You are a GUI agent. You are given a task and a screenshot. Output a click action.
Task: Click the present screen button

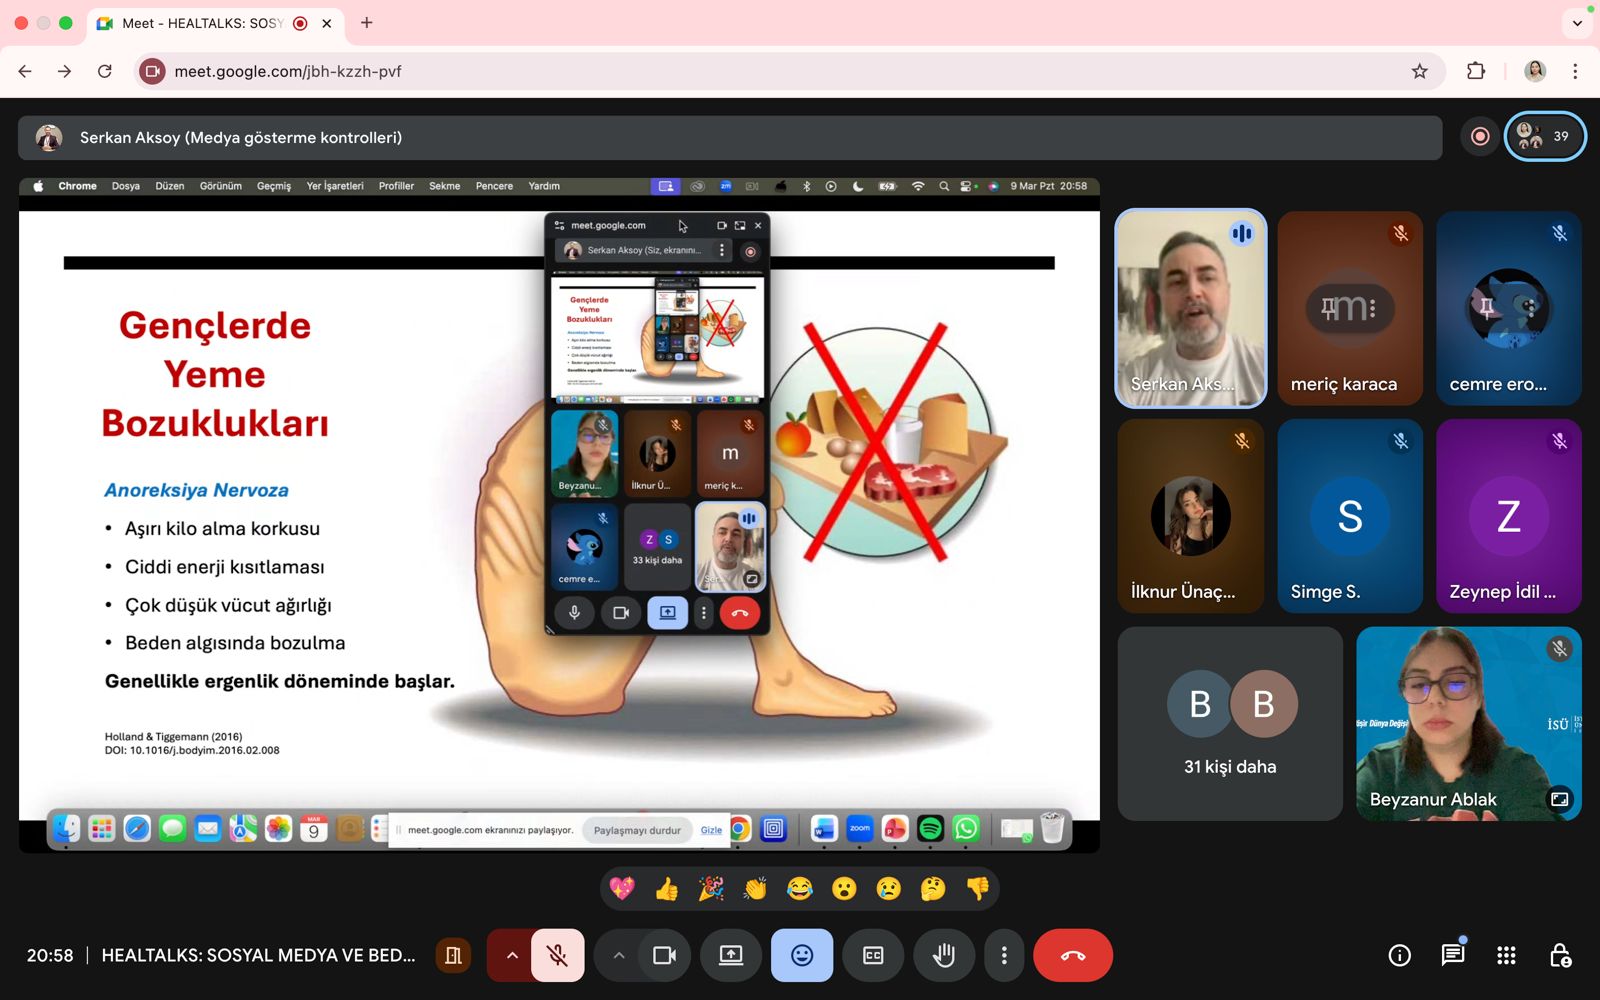tap(731, 955)
